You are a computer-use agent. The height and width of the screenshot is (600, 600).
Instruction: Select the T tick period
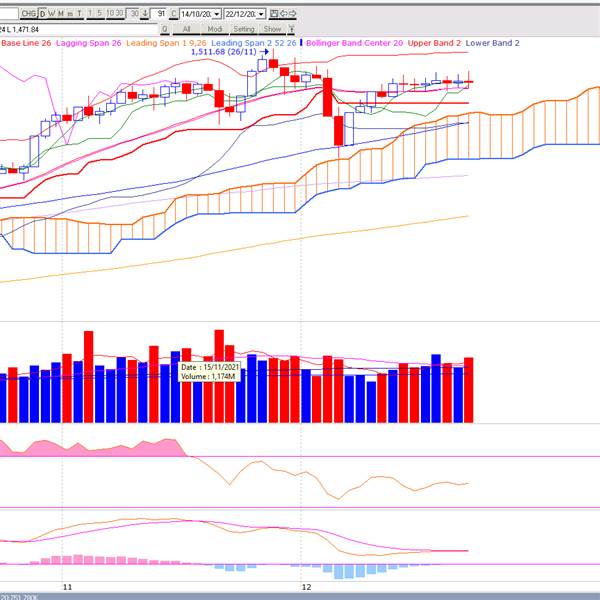pos(79,13)
